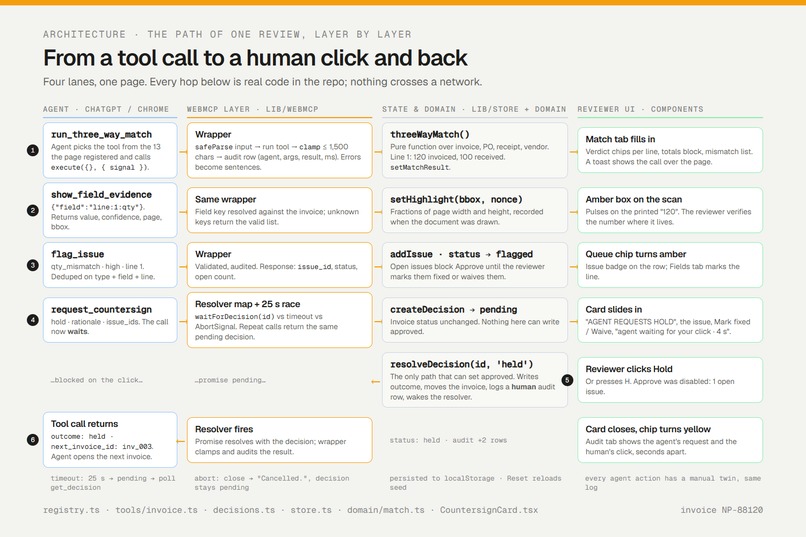Click the decisions.ts file name

coord(244,510)
